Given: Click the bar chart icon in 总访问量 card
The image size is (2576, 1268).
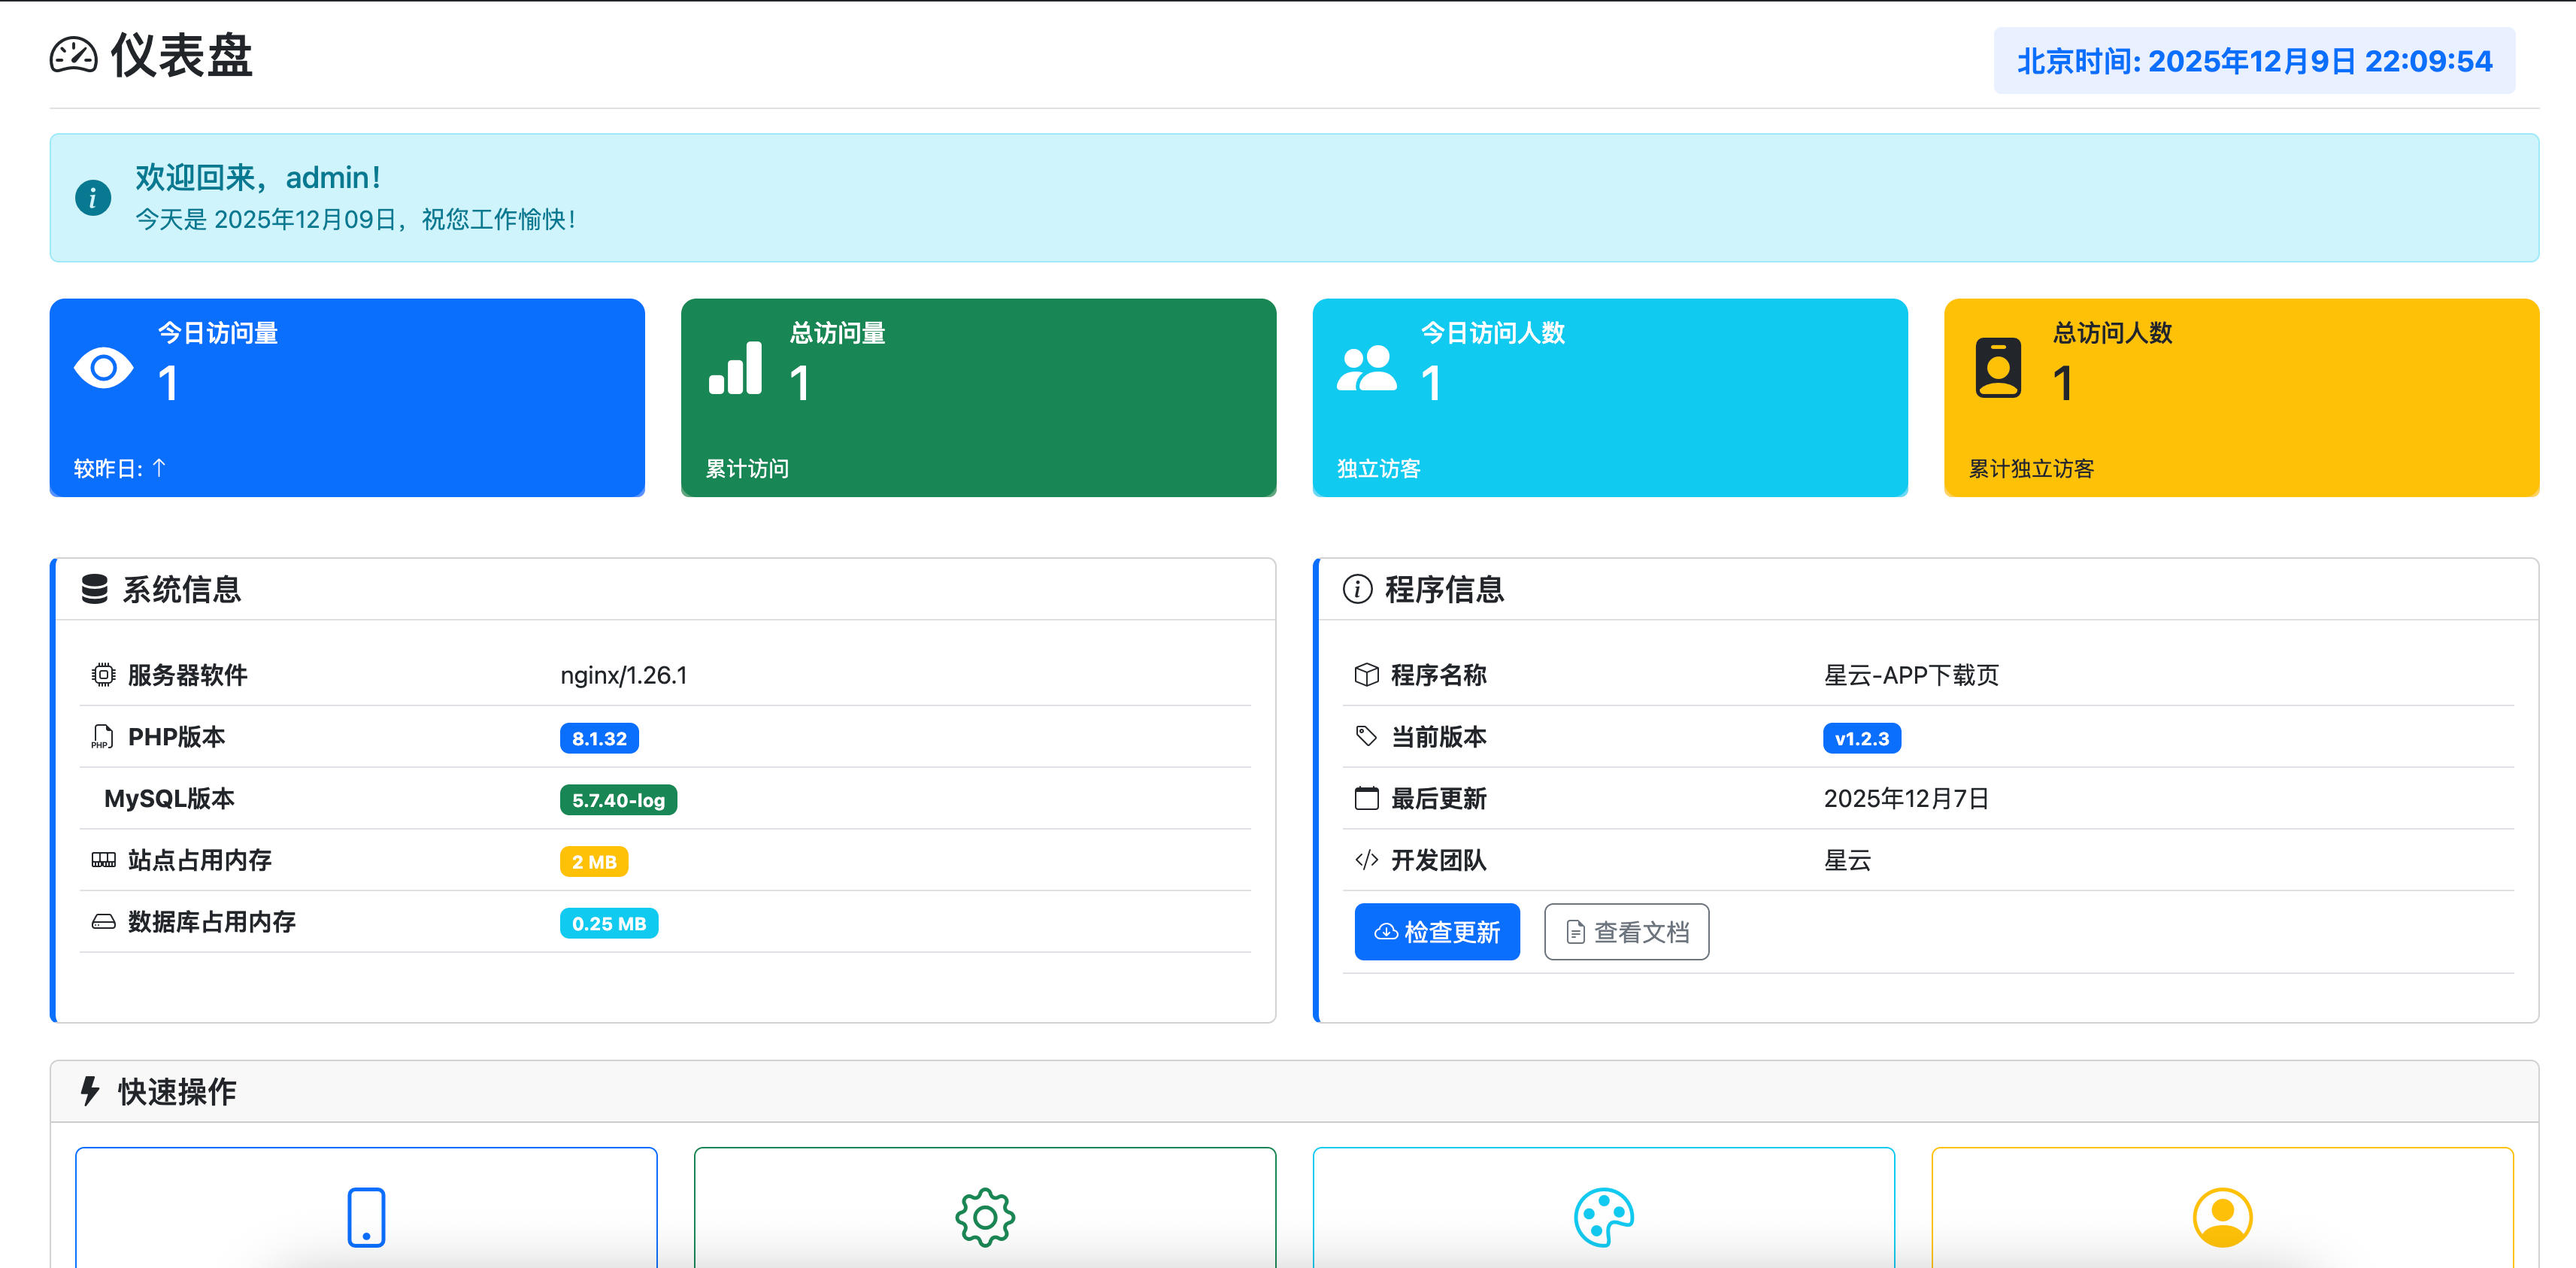Looking at the screenshot, I should [735, 368].
